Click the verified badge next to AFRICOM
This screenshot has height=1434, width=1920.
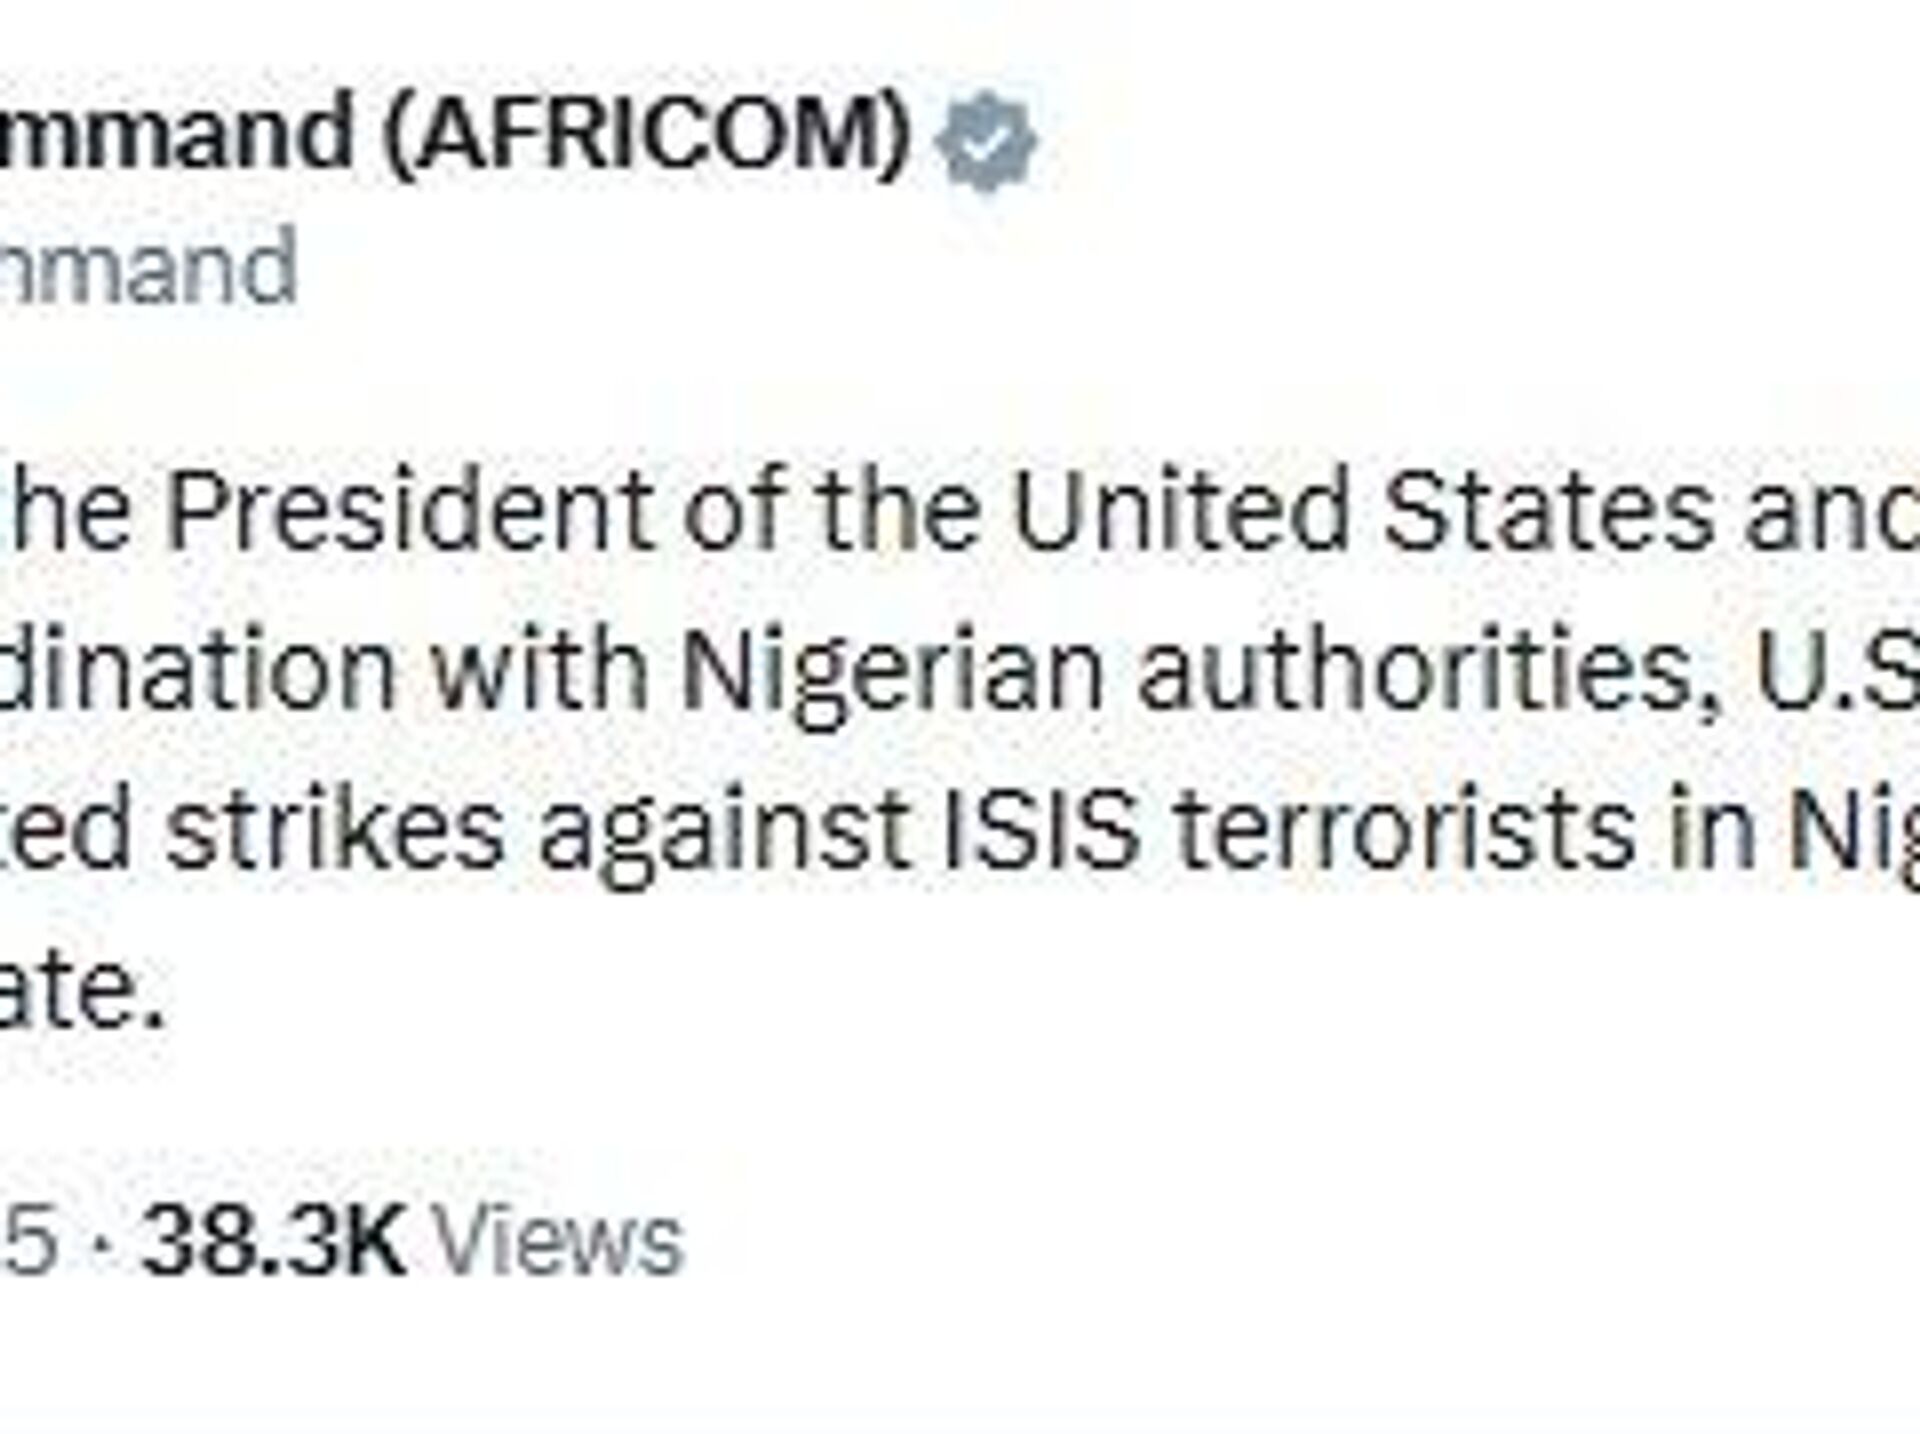pyautogui.click(x=986, y=141)
